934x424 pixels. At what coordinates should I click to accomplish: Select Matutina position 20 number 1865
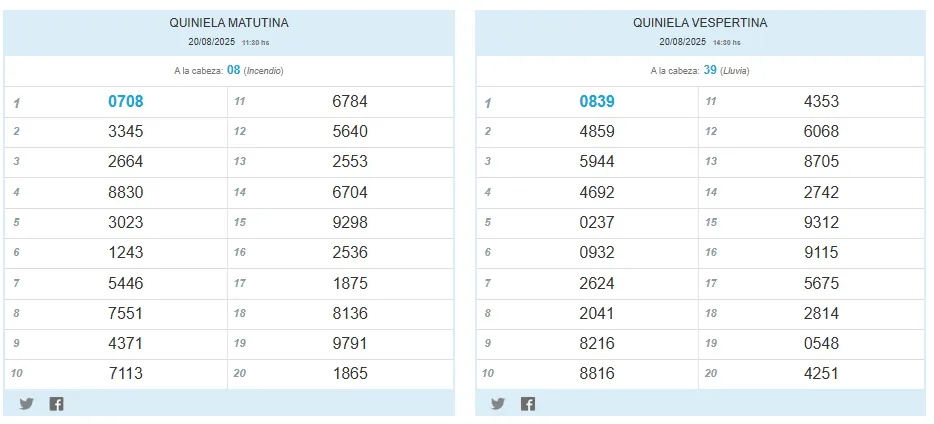pos(350,373)
